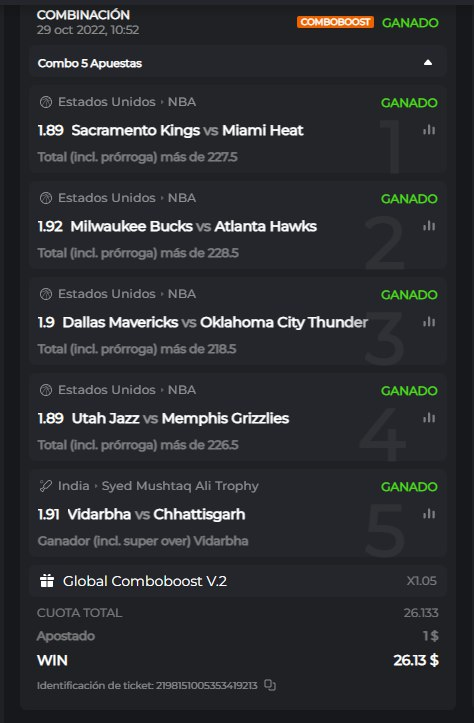474x723 pixels.
Task: Open Milwaukee Bucks vs Atlanta Hawks event
Action: pos(194,226)
